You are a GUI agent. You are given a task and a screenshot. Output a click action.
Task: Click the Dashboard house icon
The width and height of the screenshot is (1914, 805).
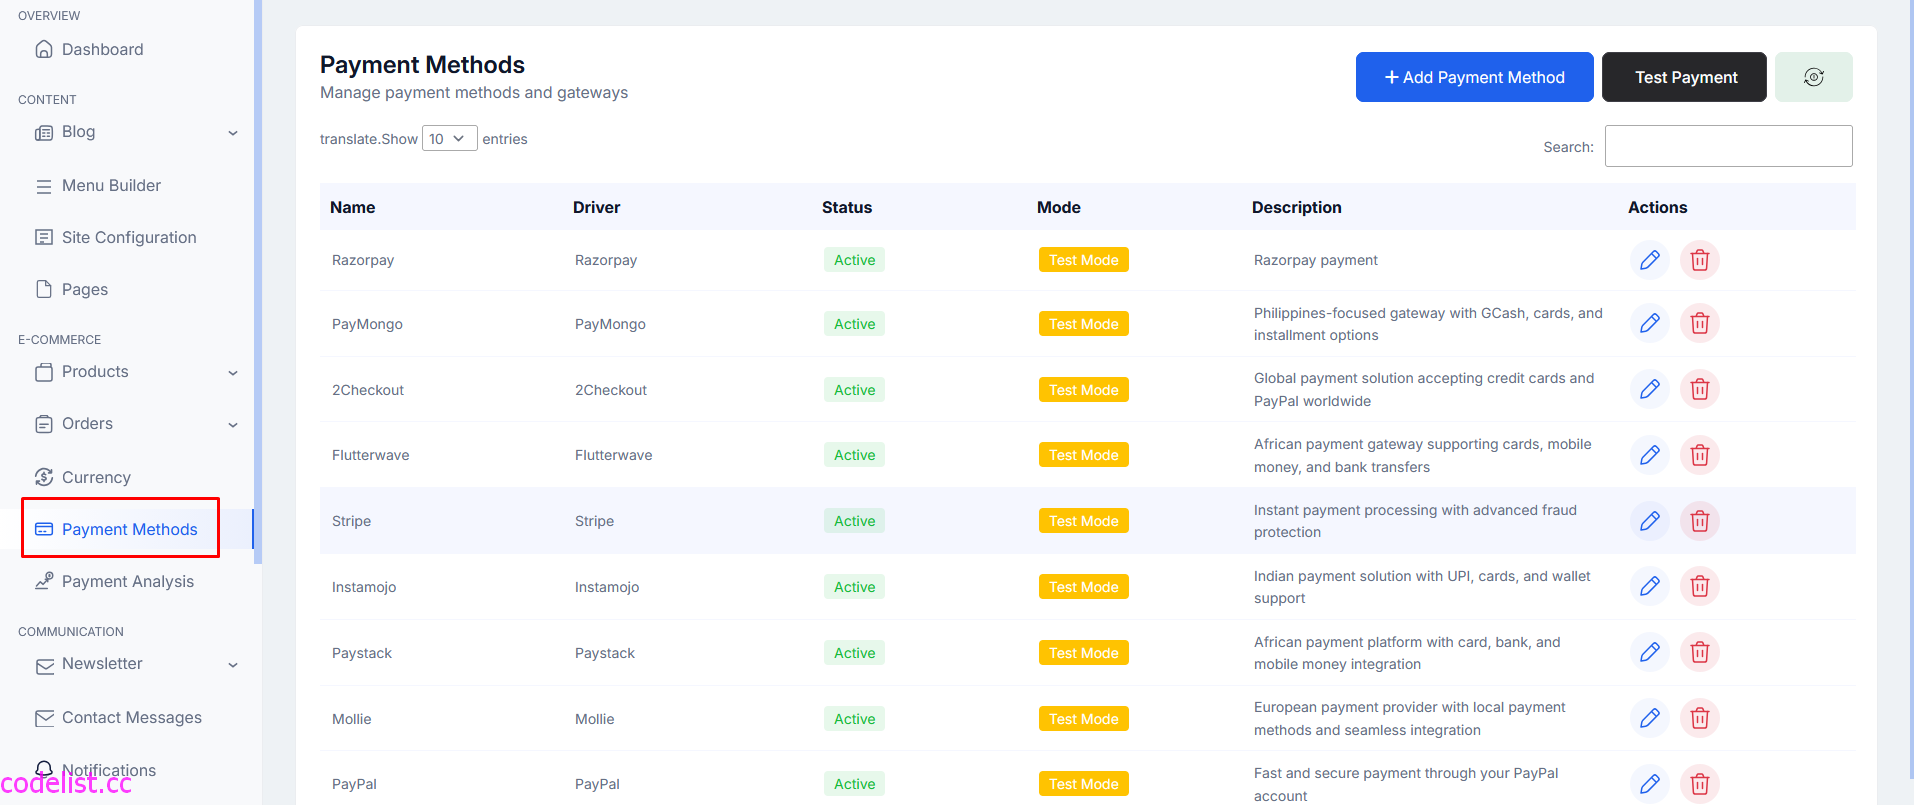point(44,49)
